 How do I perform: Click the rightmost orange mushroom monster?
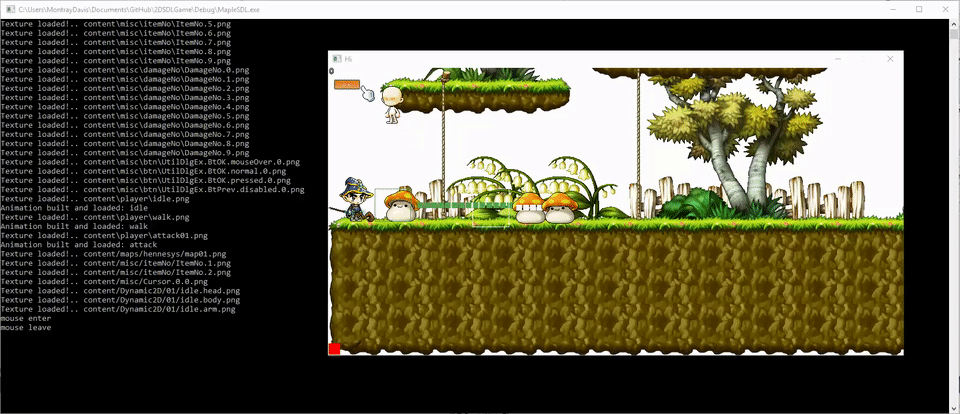(x=560, y=208)
